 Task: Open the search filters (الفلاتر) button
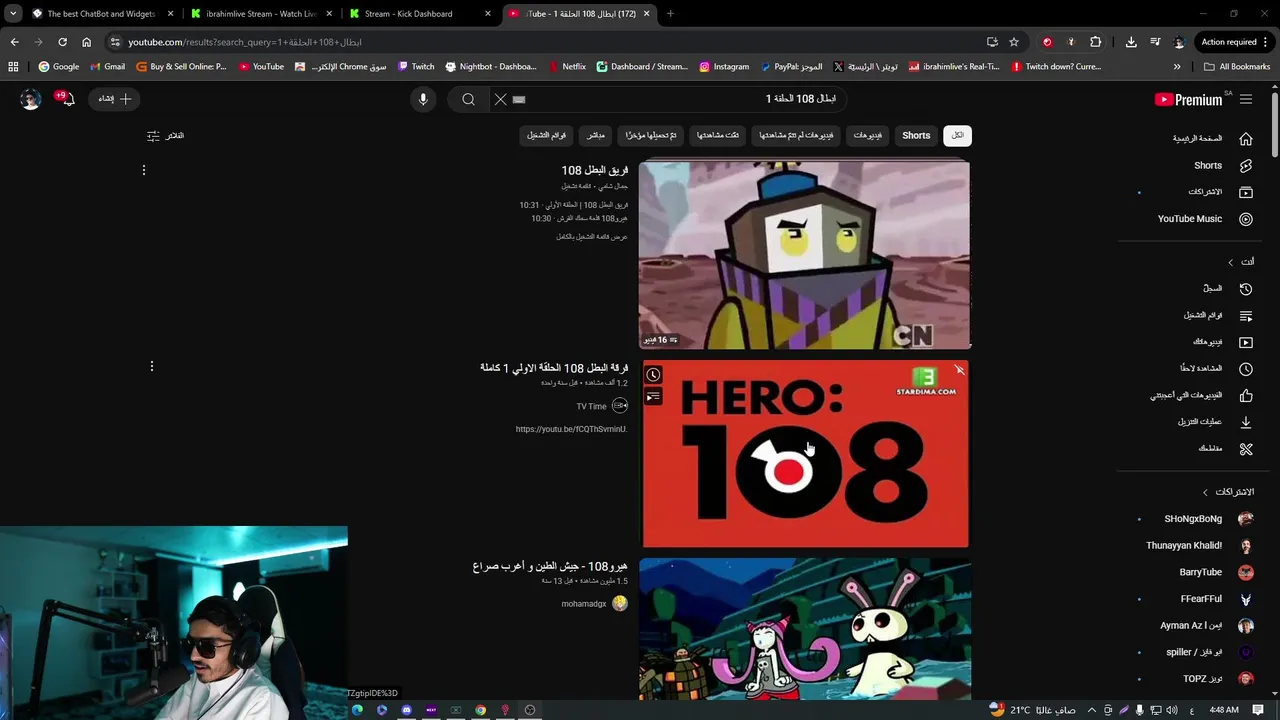coord(165,135)
